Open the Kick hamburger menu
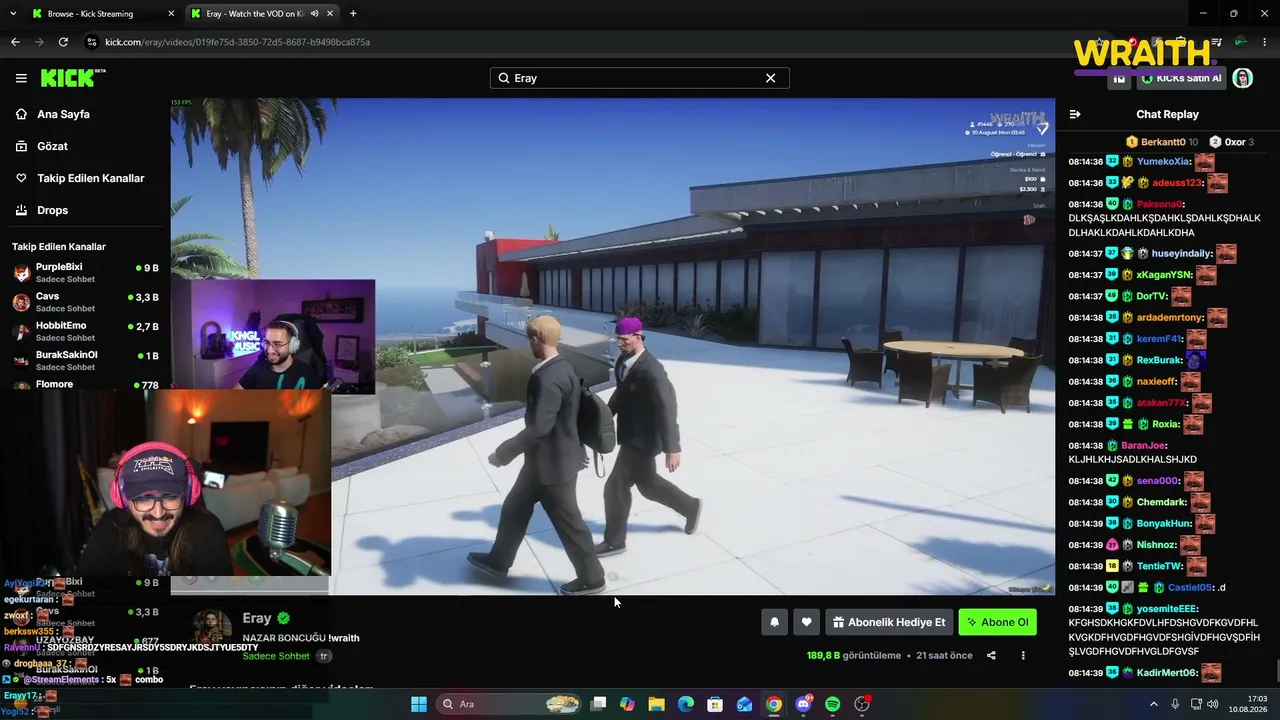This screenshot has height=720, width=1280. coord(21,78)
